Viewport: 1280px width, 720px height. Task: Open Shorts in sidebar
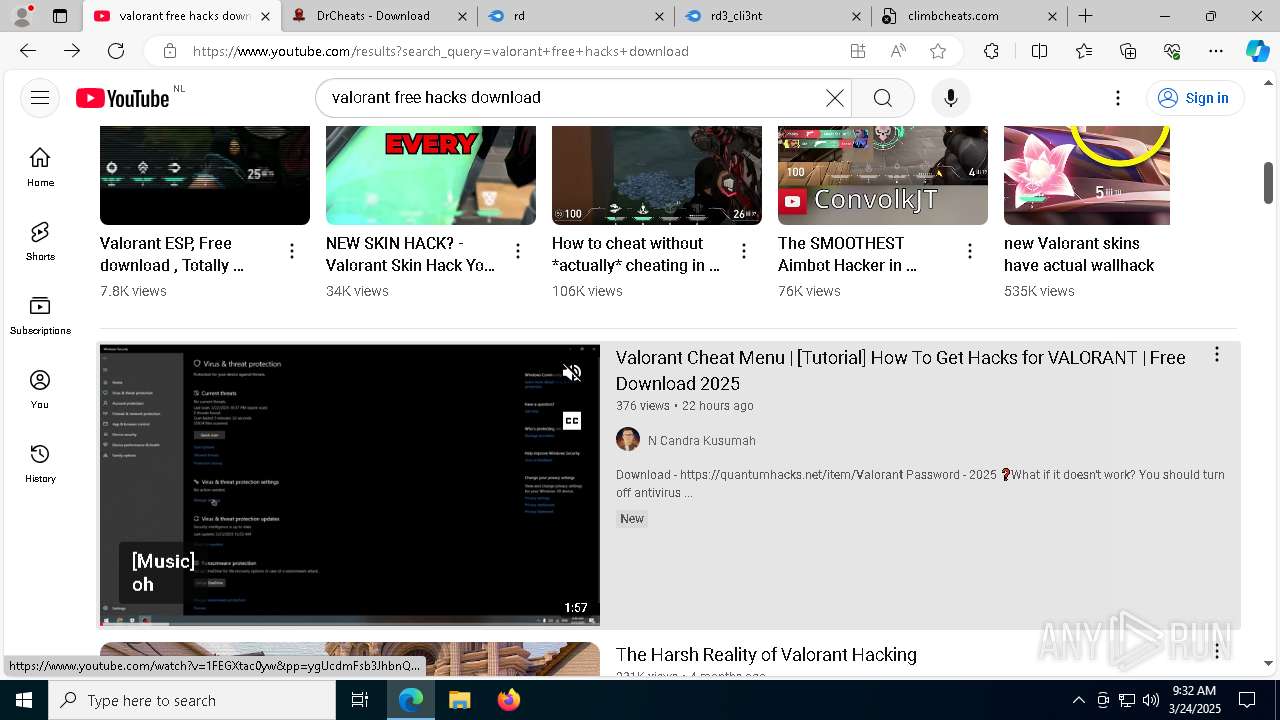point(40,241)
